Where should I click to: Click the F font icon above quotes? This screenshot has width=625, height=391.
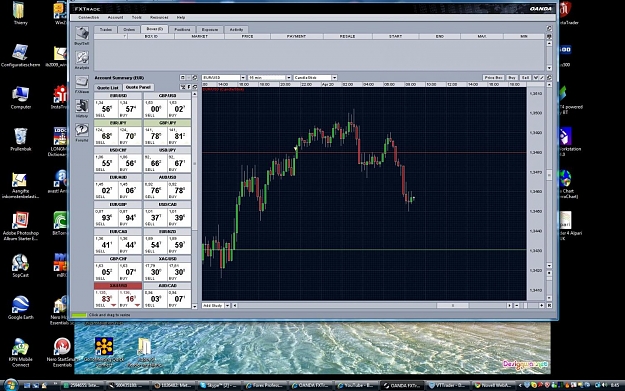click(x=189, y=87)
